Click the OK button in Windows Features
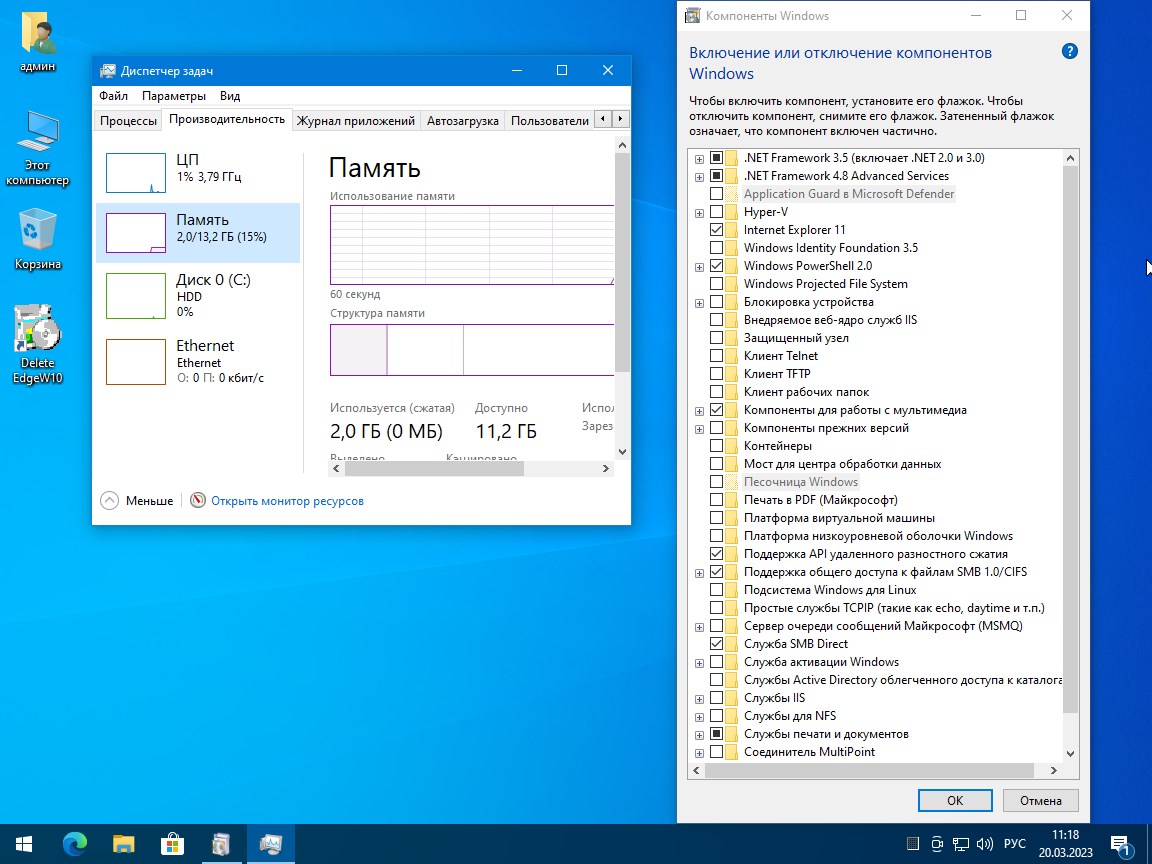 [x=954, y=800]
